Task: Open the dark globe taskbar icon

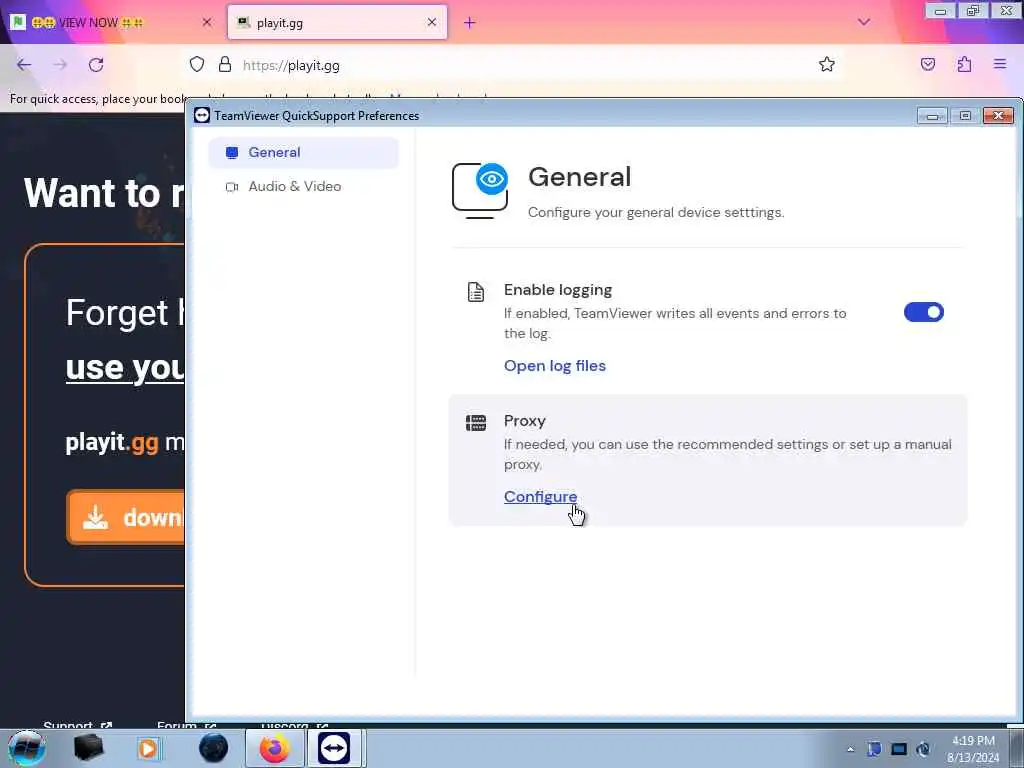Action: click(x=214, y=748)
